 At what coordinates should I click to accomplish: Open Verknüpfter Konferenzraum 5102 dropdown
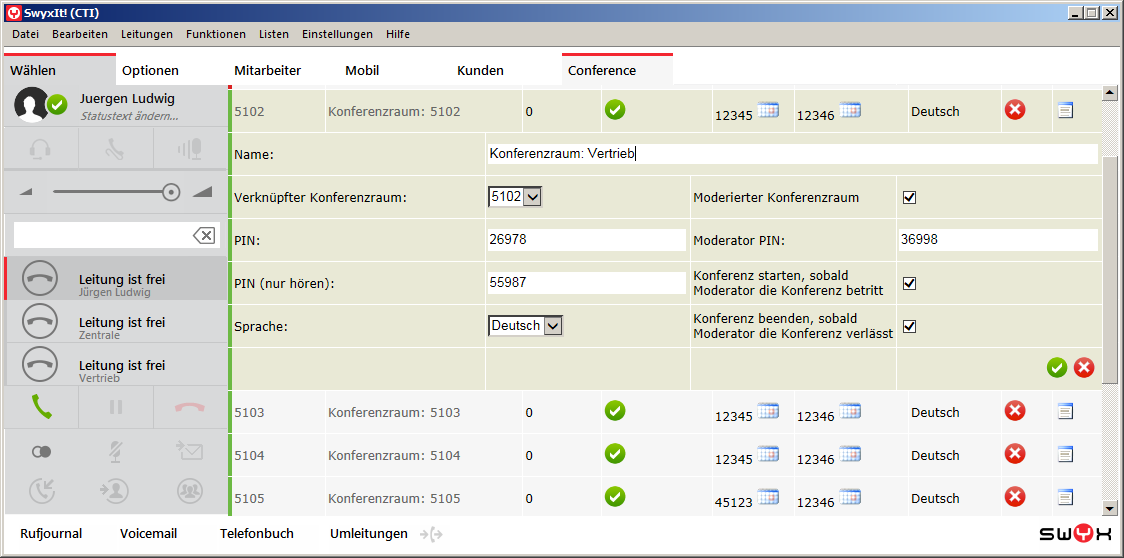point(532,197)
